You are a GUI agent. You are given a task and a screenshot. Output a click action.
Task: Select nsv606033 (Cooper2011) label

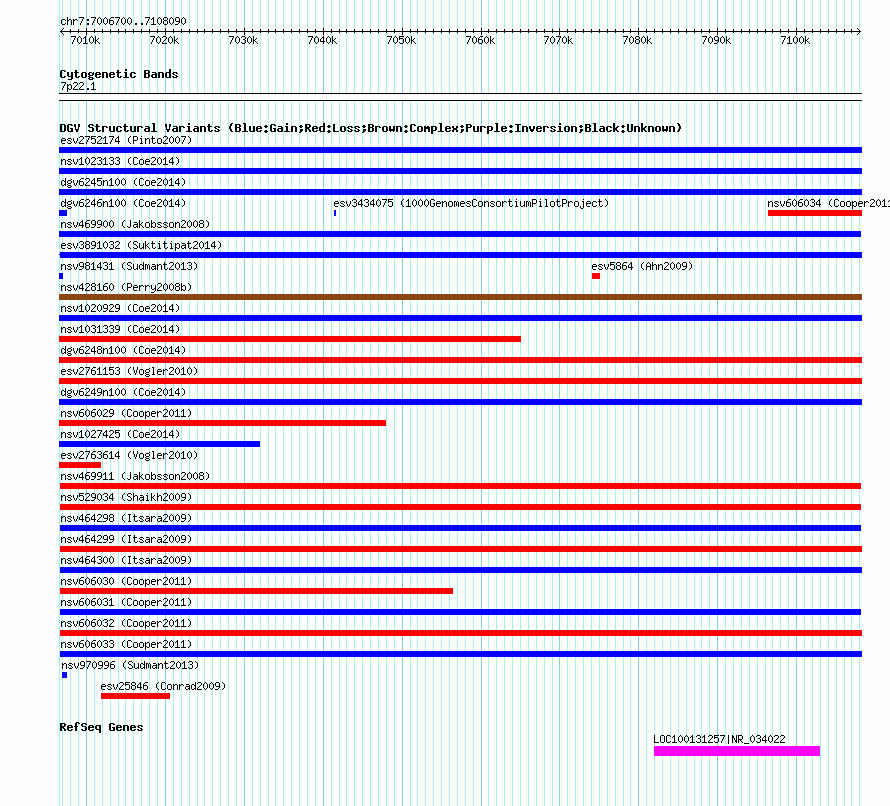coord(126,644)
